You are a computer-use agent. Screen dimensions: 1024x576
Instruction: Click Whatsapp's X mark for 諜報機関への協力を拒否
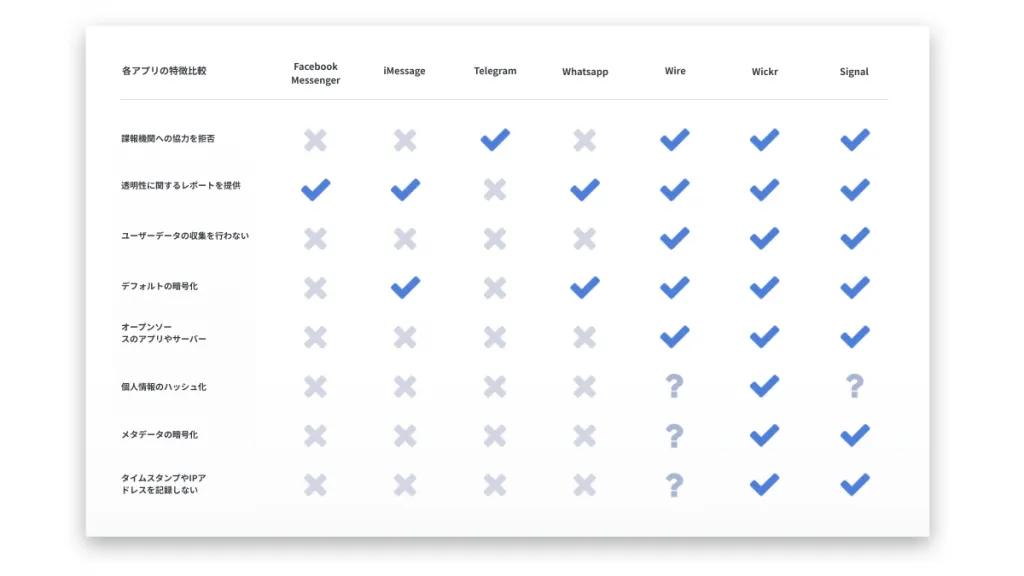584,140
